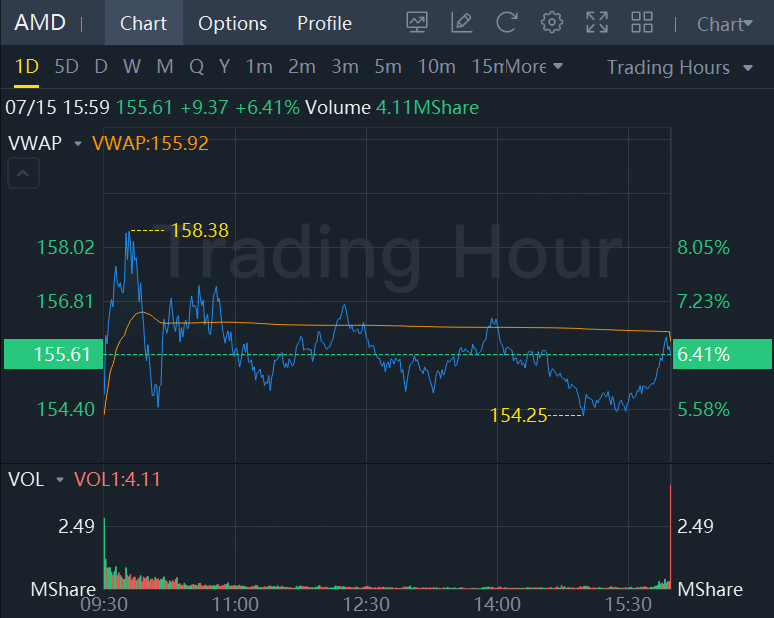Open the chart comparison monitor icon
The height and width of the screenshot is (618, 774).
point(418,22)
